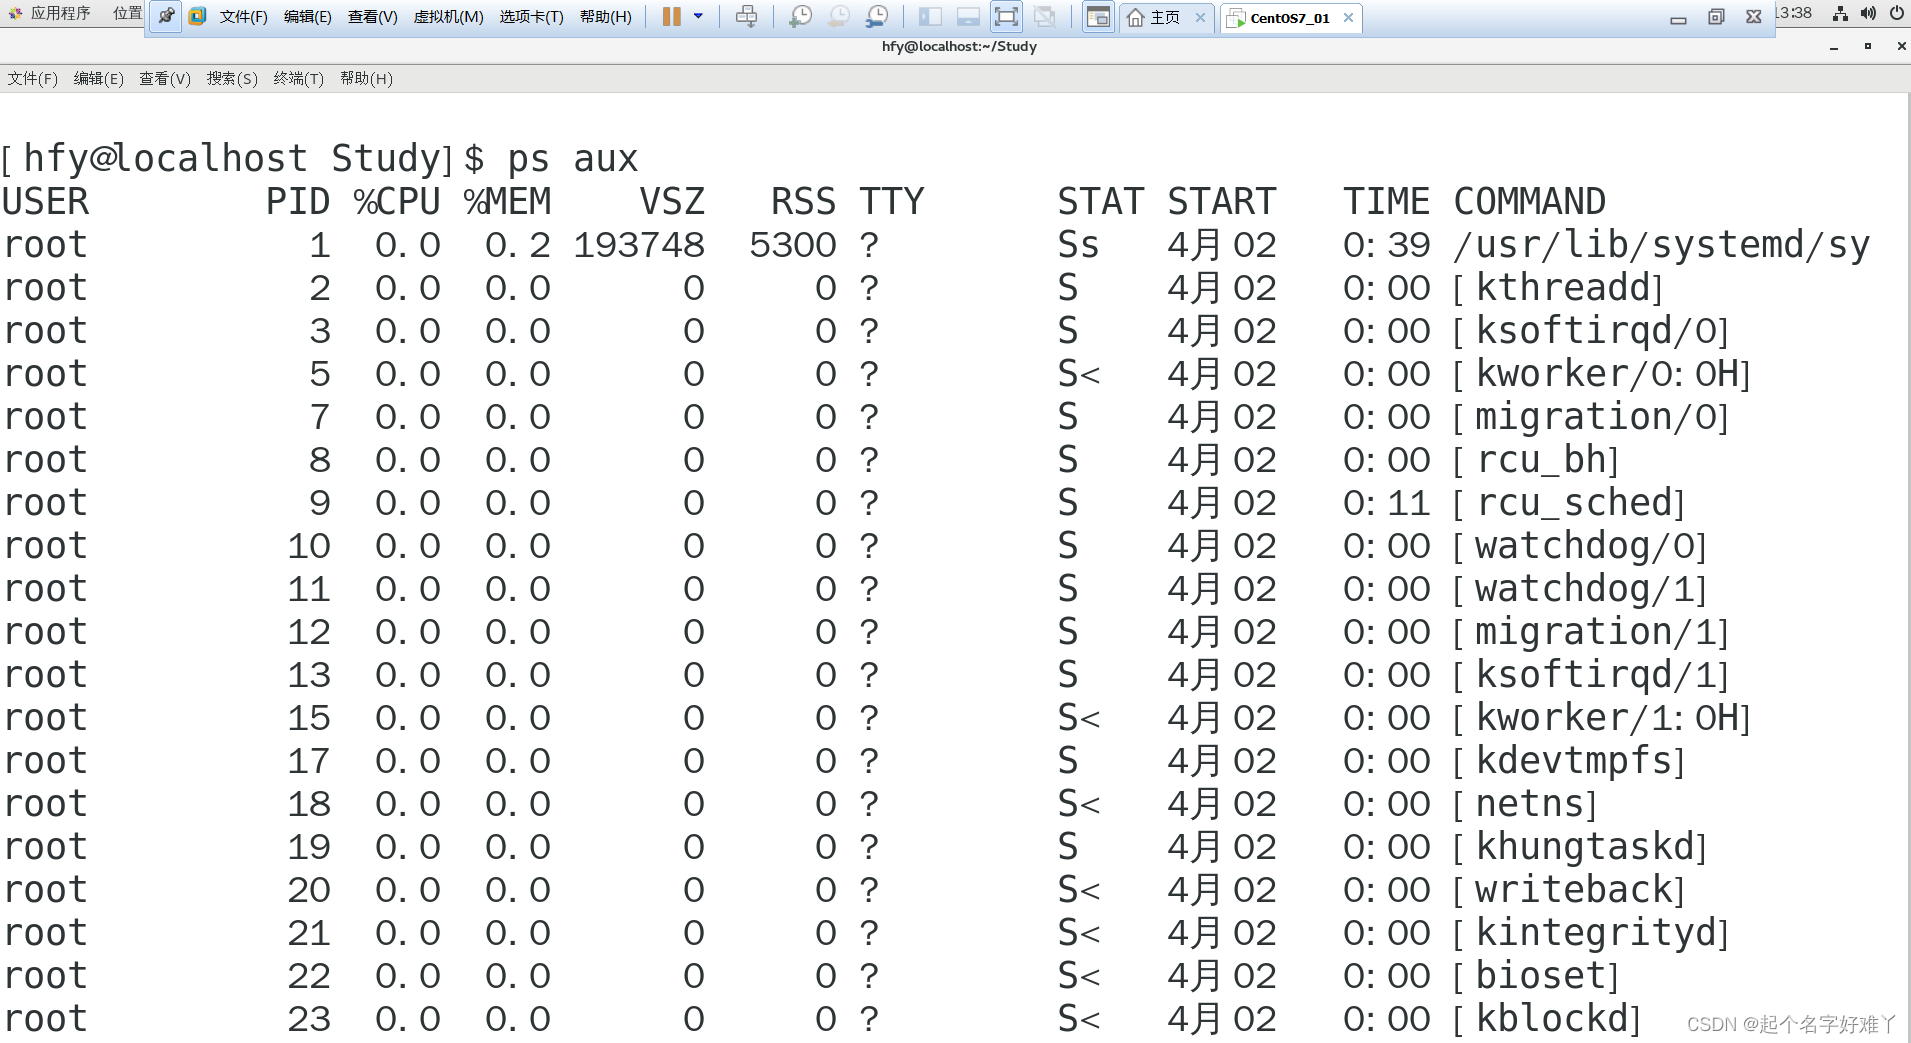Screen dimensions: 1911x1043
Task: Open terminal 编辑(E) menu
Action: click(x=98, y=78)
